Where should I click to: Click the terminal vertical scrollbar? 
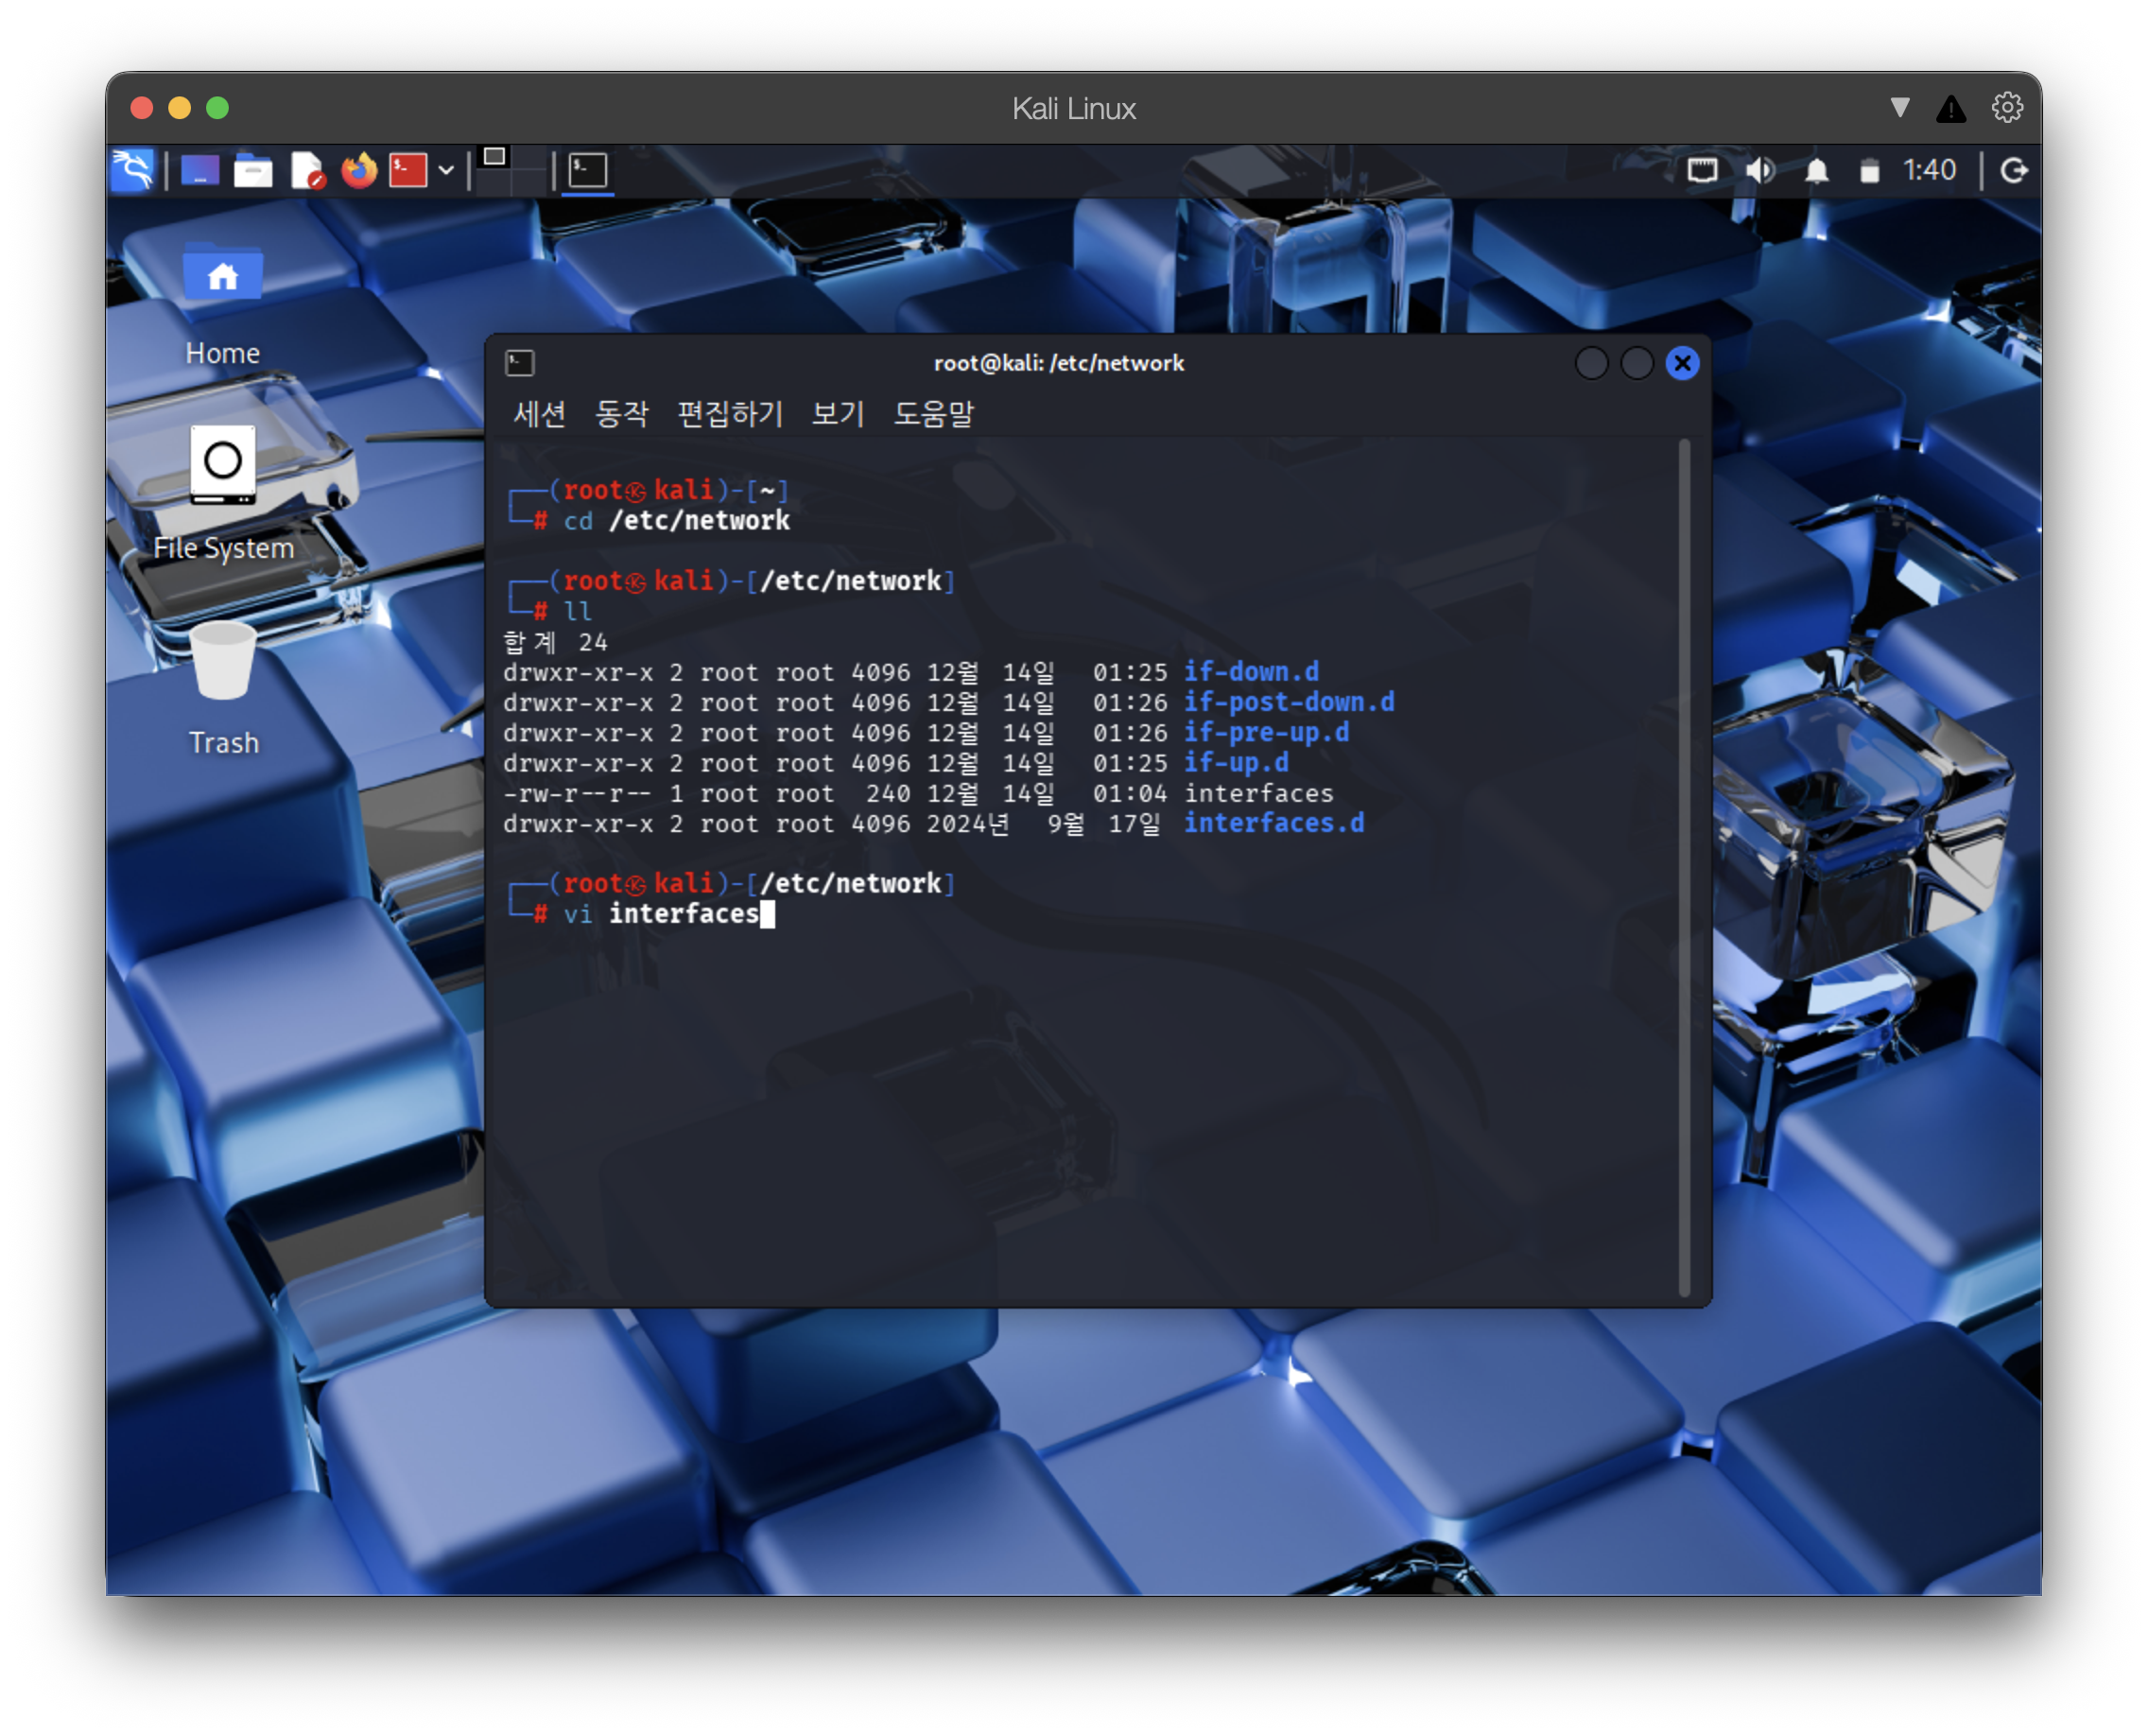point(1684,868)
